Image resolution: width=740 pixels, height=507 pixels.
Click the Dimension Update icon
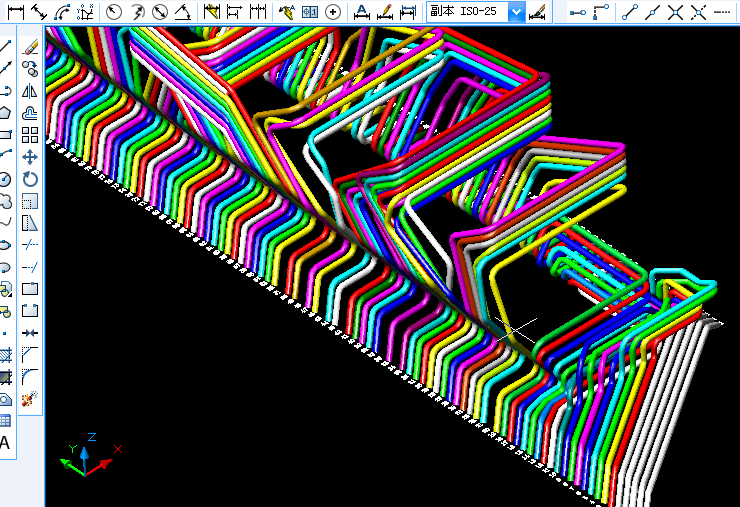pyautogui.click(x=408, y=11)
